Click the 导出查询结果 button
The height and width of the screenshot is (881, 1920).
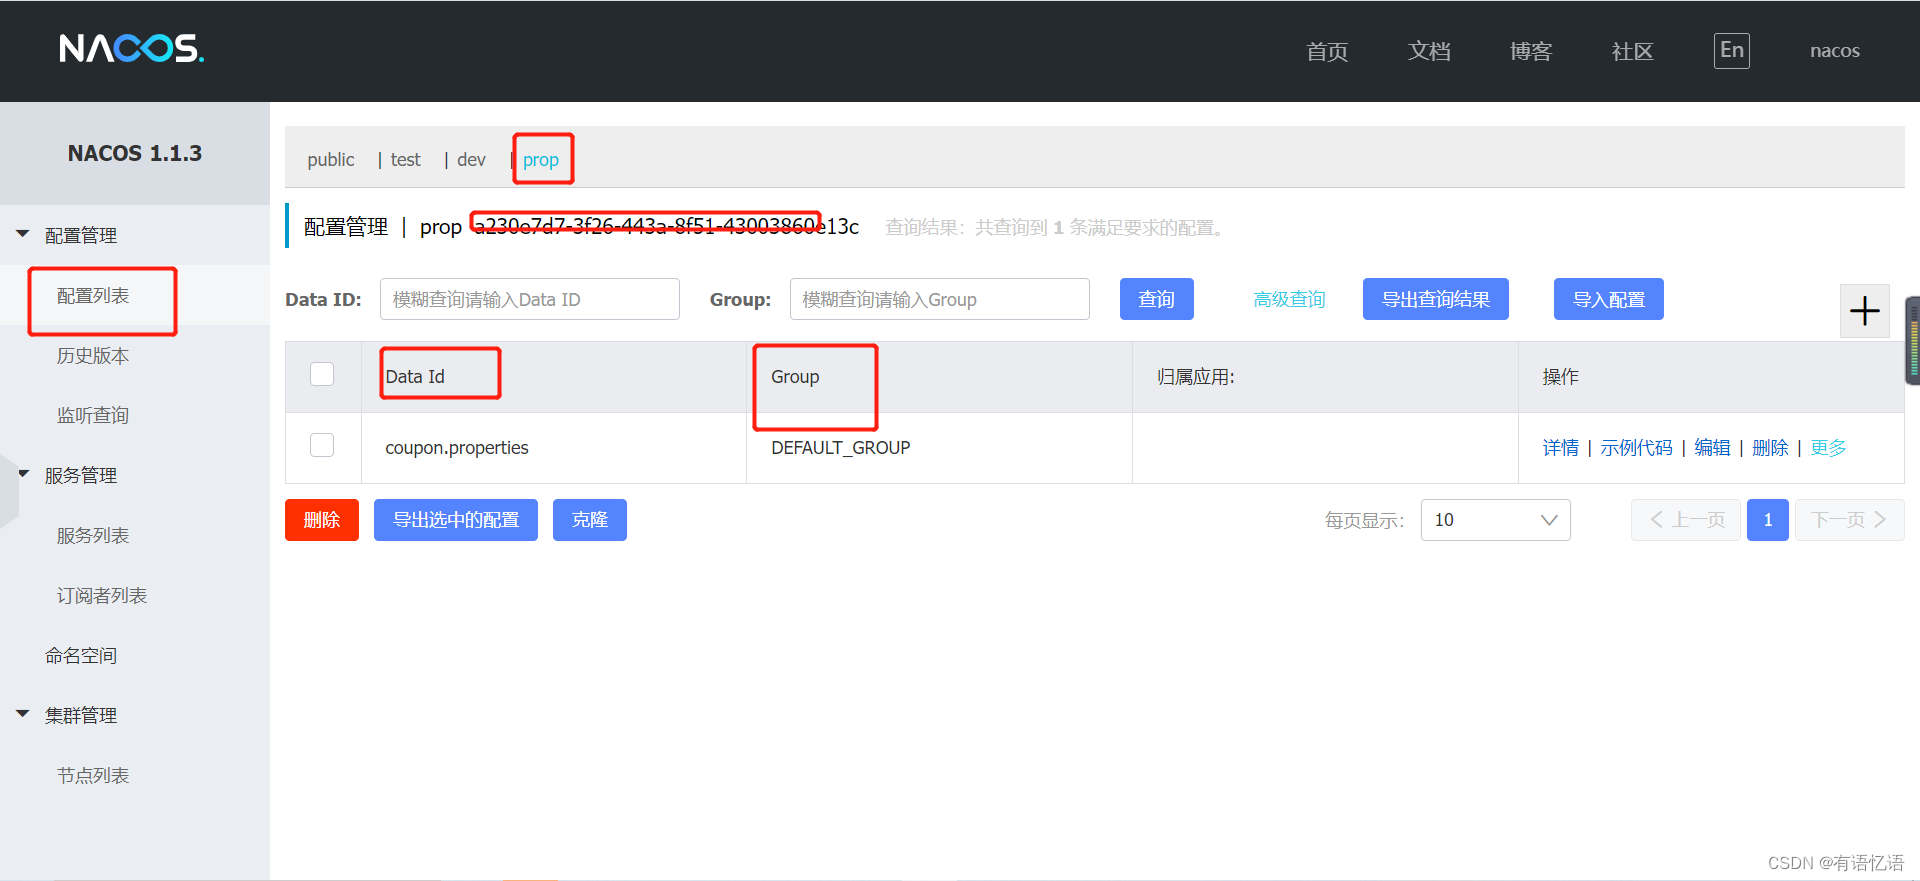coord(1436,299)
